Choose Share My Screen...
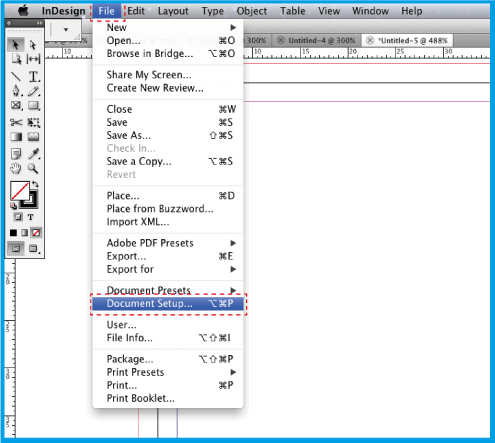 pyautogui.click(x=168, y=75)
